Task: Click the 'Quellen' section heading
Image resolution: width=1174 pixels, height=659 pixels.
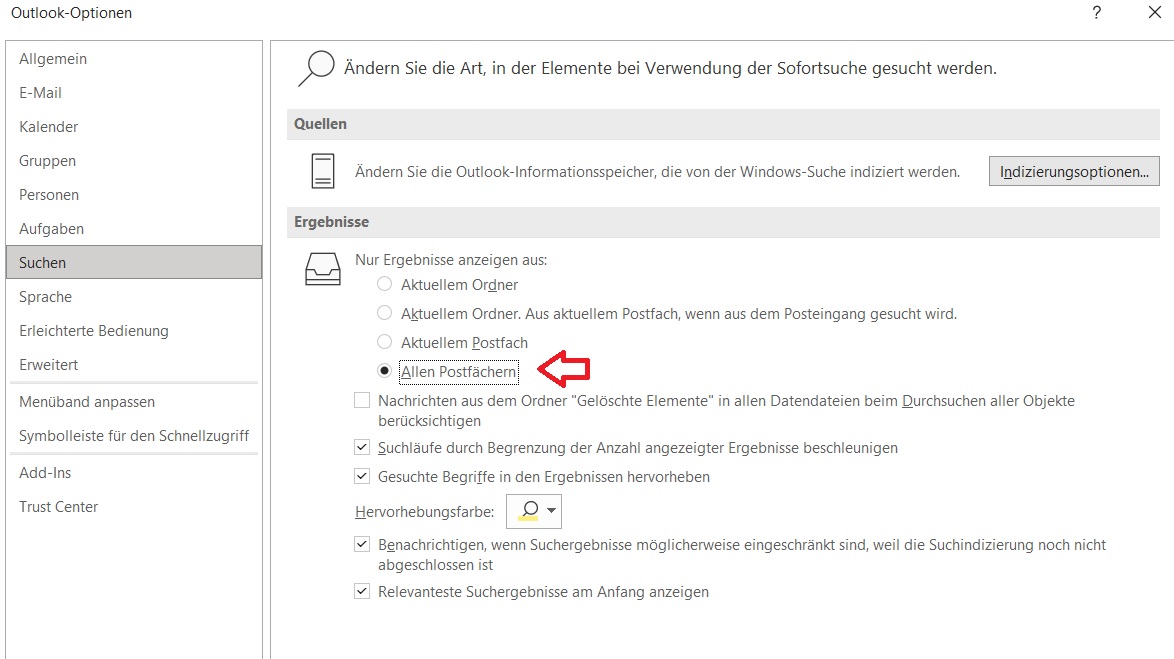Action: click(320, 124)
